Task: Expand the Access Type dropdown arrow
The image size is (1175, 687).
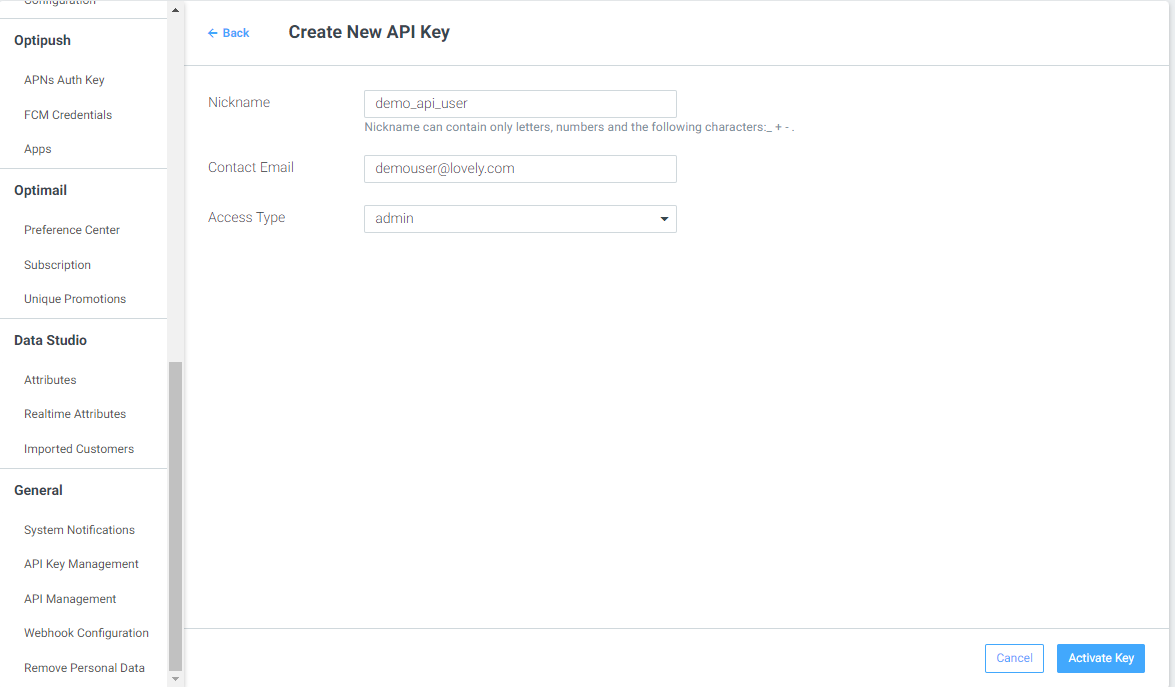Action: 664,219
